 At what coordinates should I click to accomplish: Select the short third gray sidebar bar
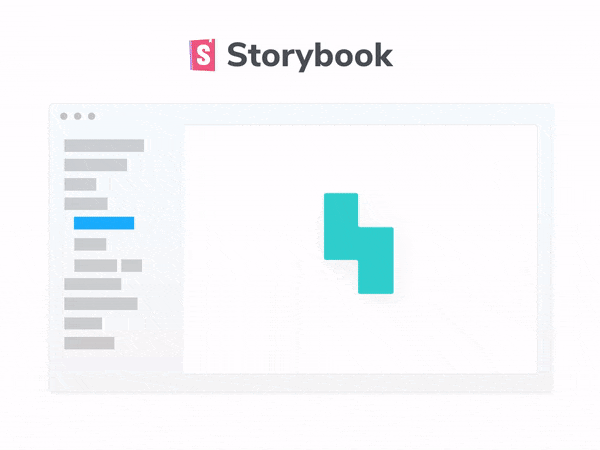[x=80, y=184]
